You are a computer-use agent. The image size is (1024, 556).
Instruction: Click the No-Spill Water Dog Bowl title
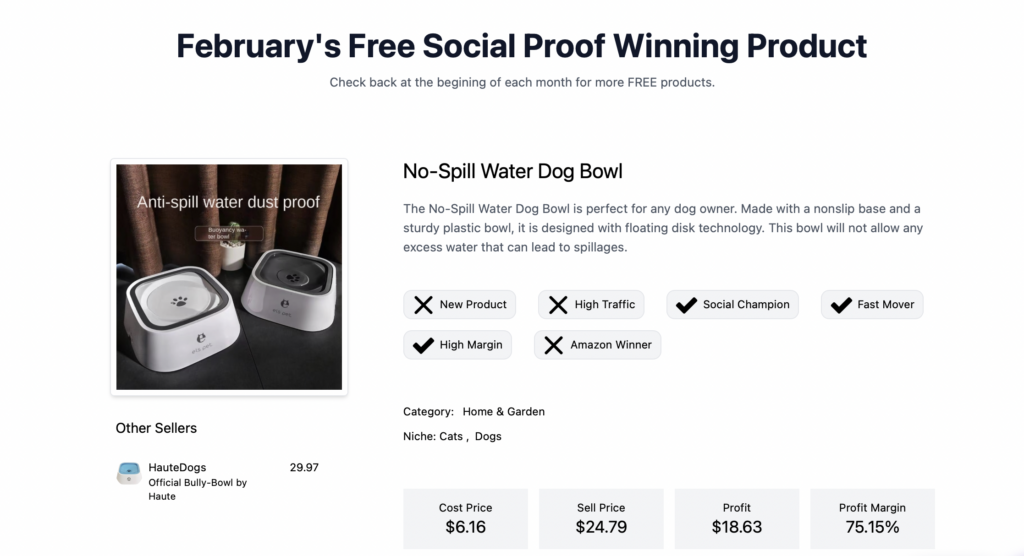pyautogui.click(x=513, y=171)
